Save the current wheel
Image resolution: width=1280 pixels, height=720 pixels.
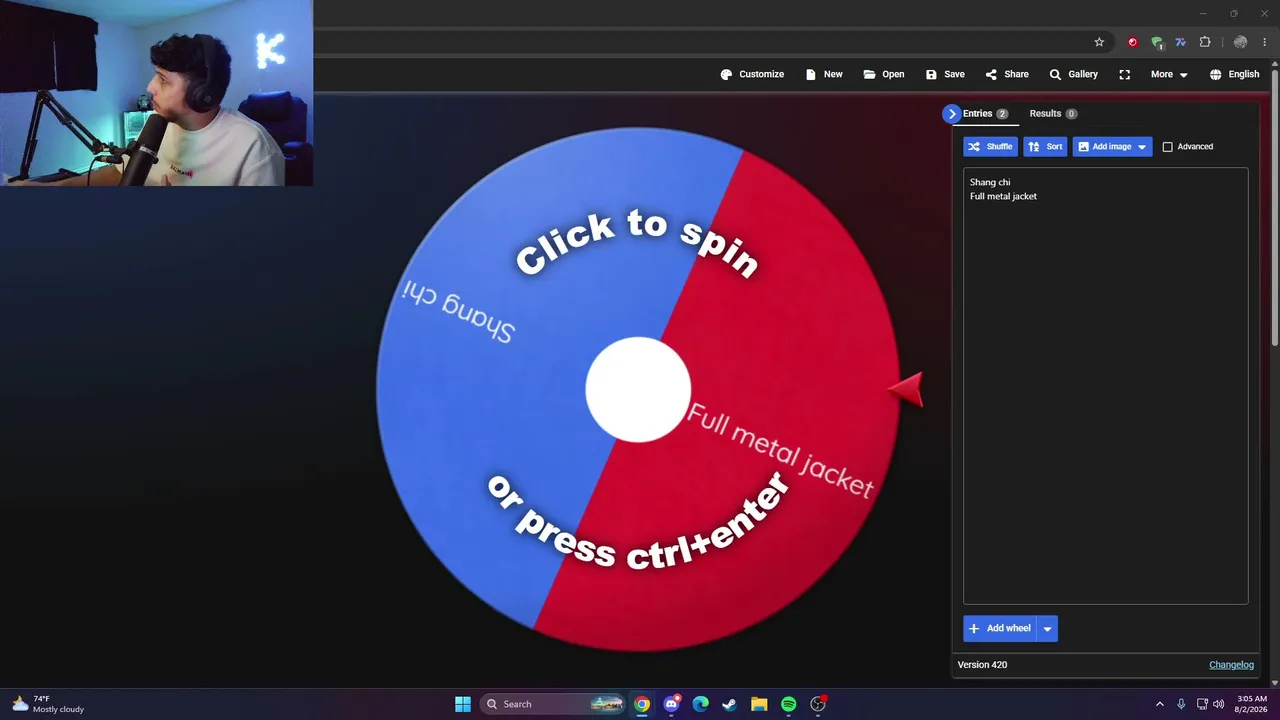coord(945,74)
